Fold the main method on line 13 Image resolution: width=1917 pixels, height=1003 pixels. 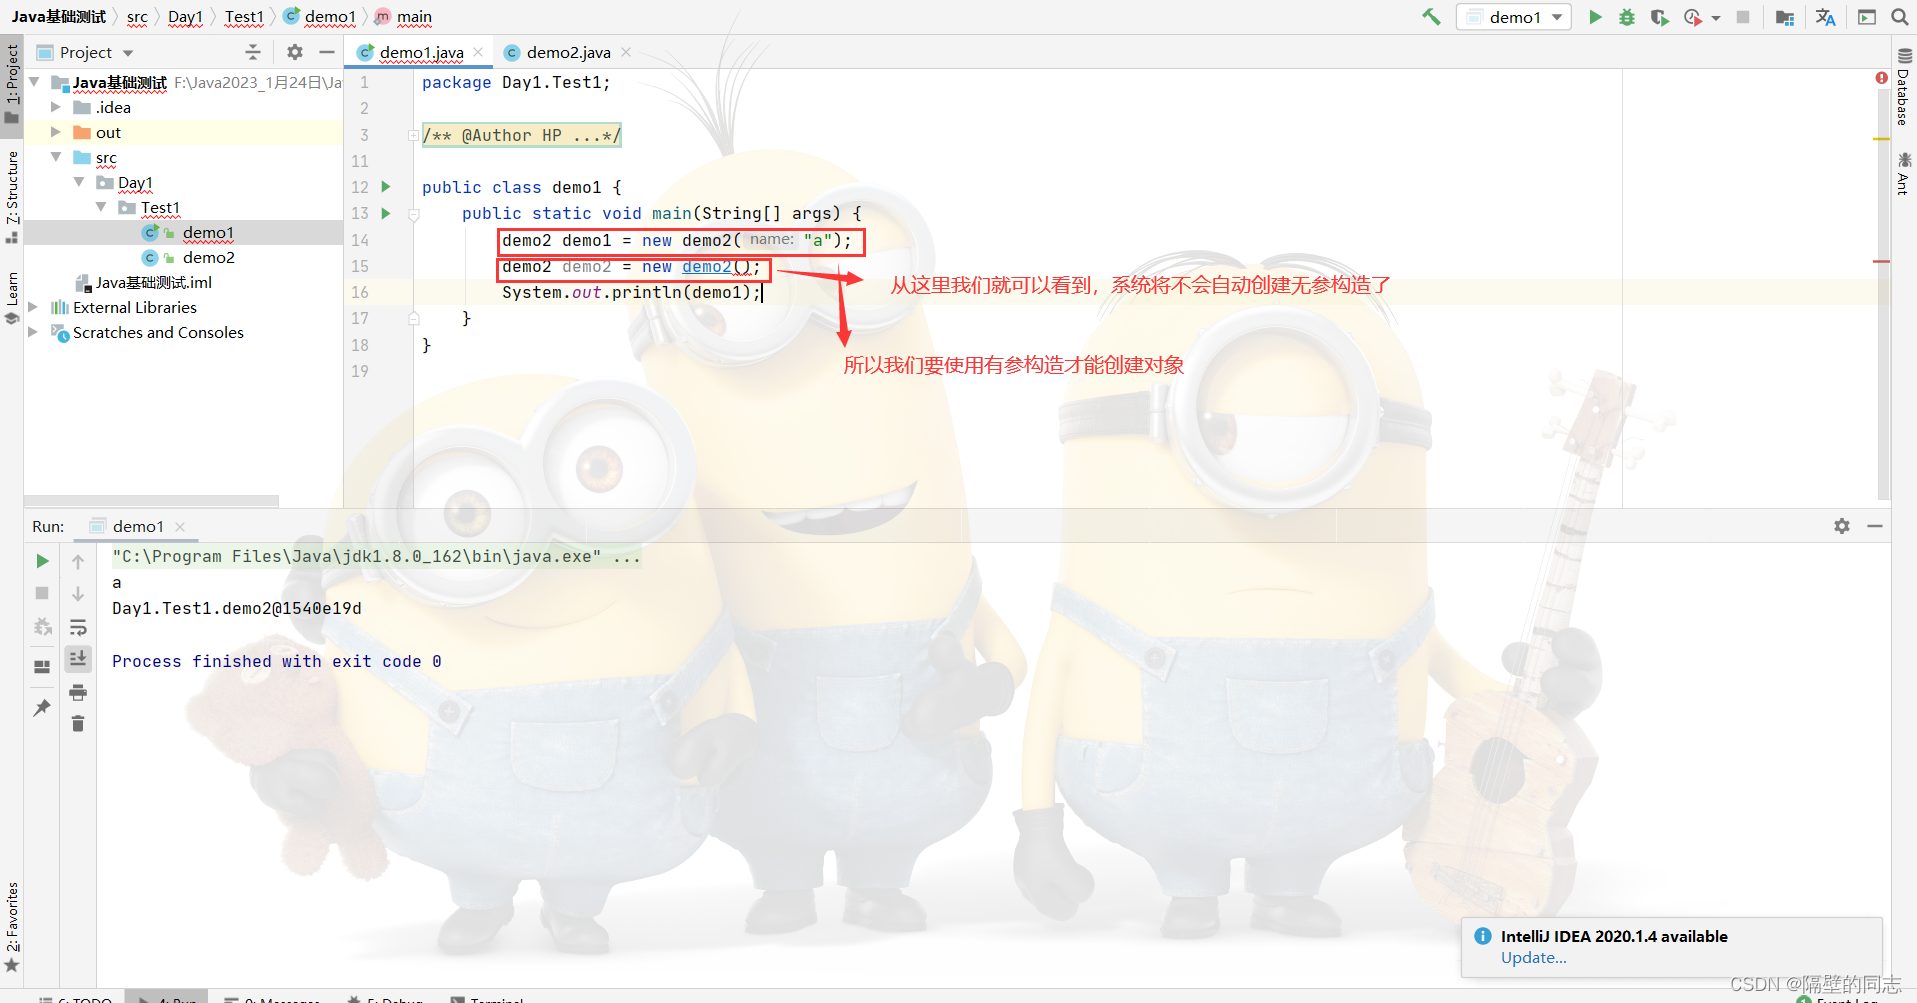[x=413, y=214]
